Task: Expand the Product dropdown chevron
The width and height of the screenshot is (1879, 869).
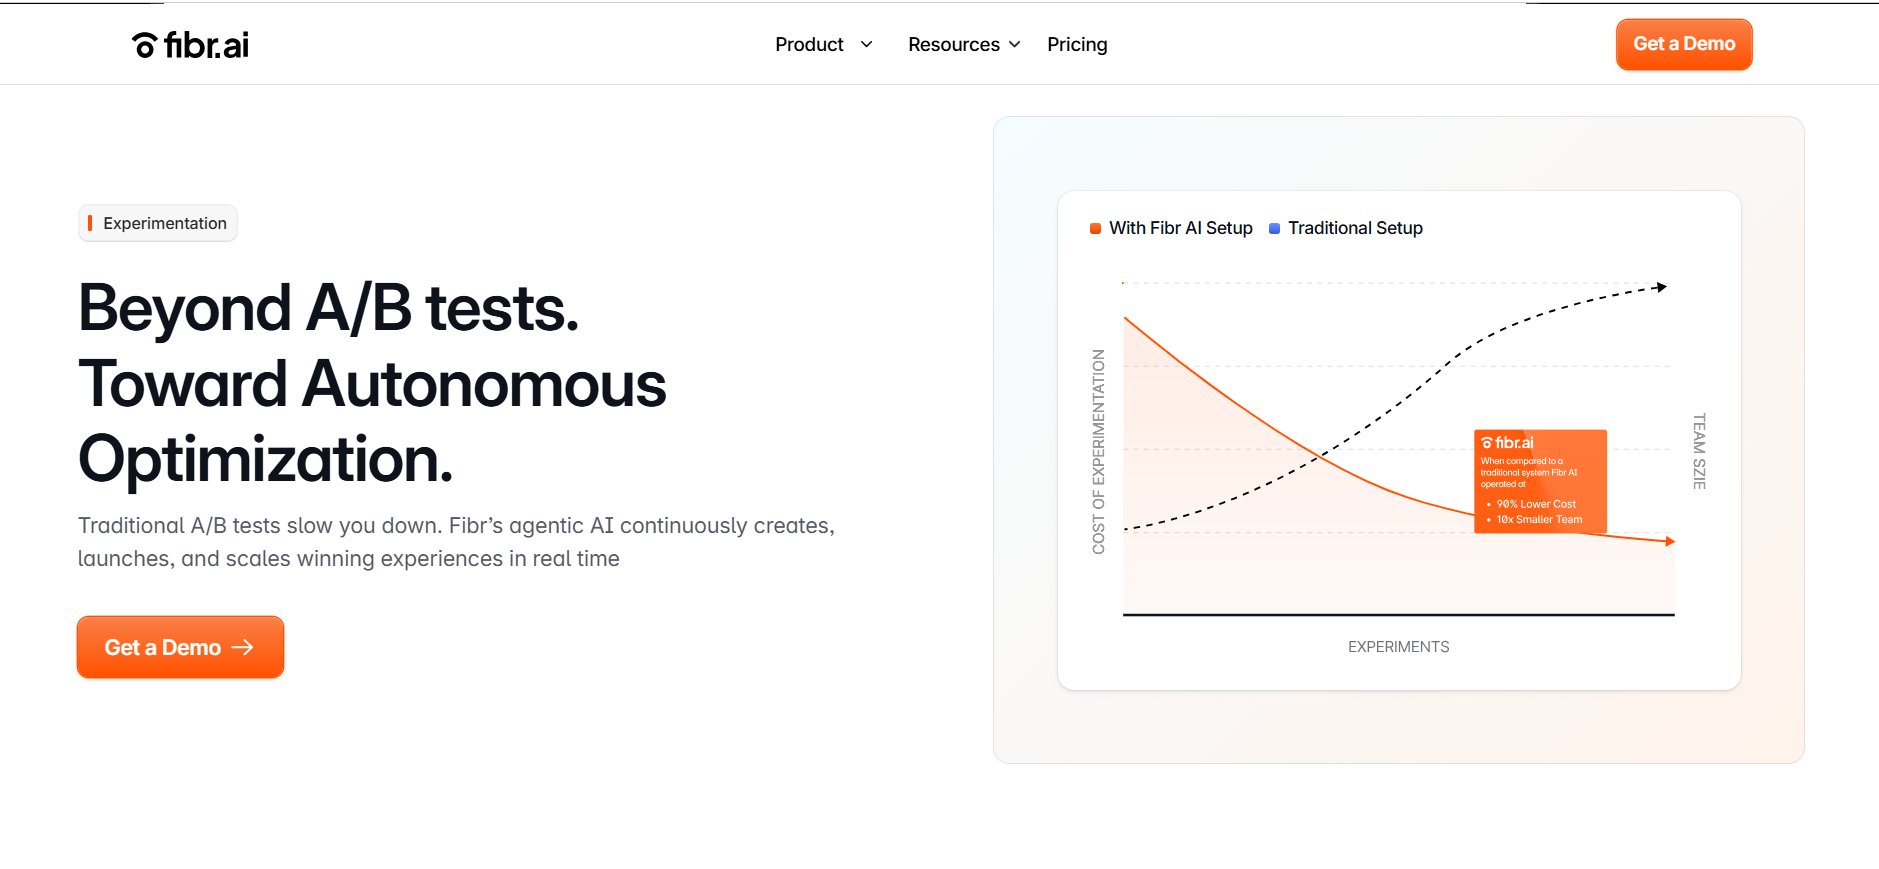Action: click(866, 44)
